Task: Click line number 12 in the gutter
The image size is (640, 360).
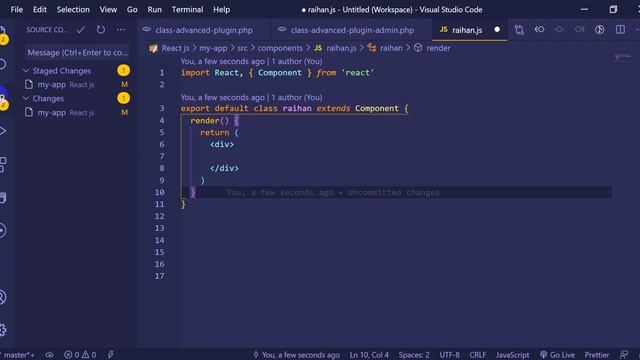Action: pyautogui.click(x=160, y=216)
